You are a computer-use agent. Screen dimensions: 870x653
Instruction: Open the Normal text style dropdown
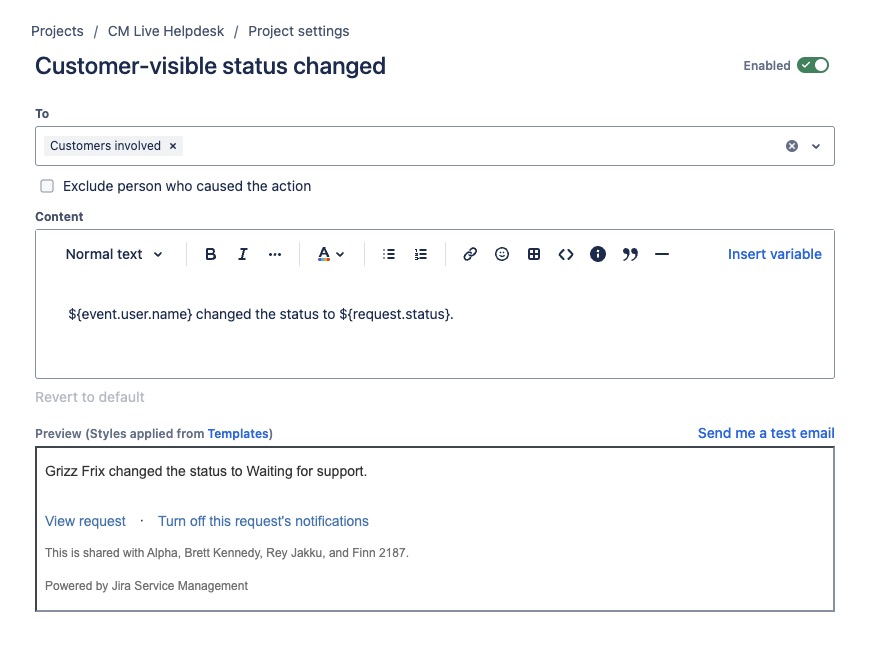click(114, 254)
